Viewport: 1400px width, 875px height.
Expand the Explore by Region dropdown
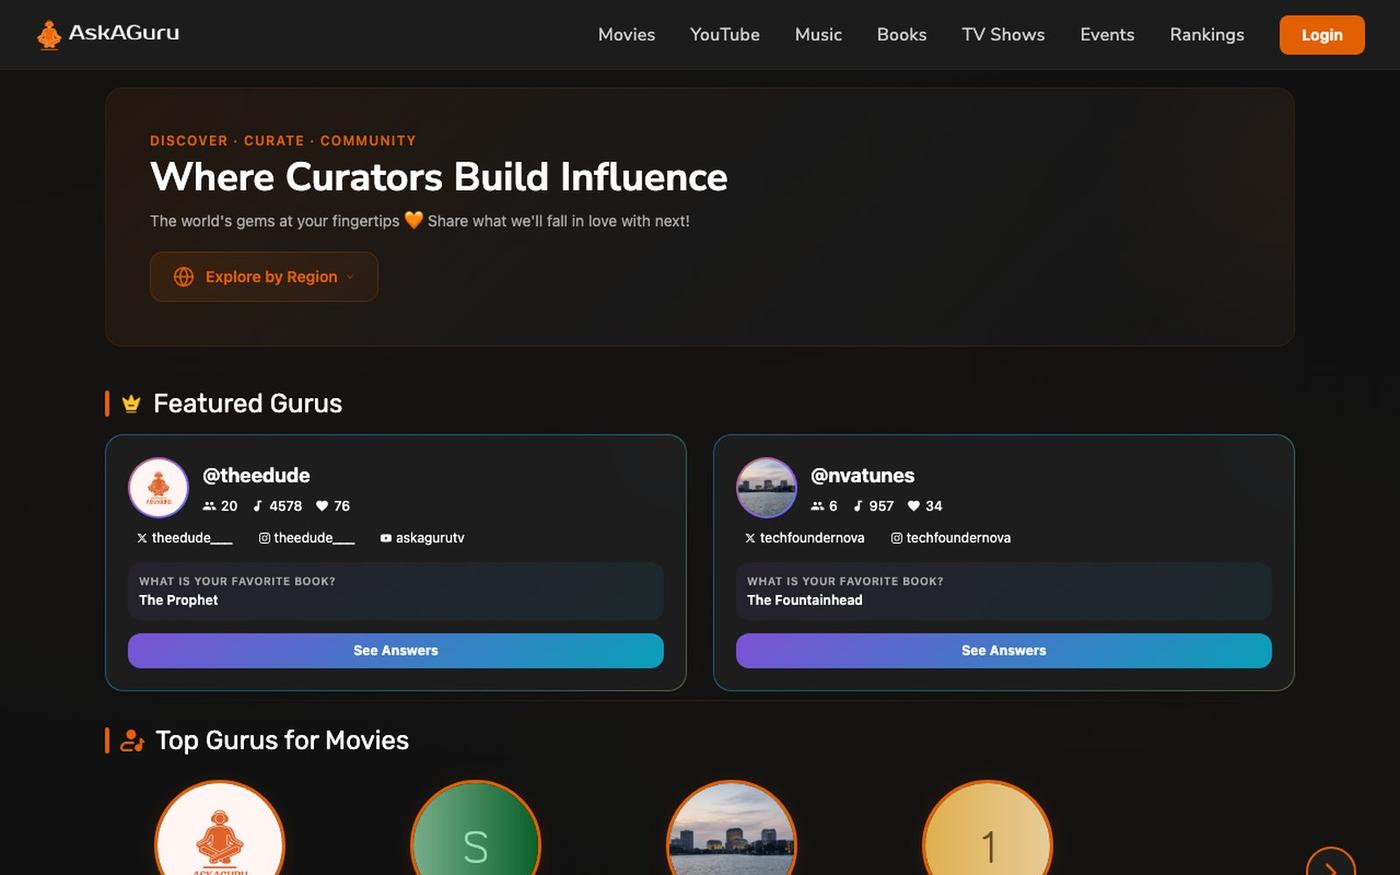(264, 277)
